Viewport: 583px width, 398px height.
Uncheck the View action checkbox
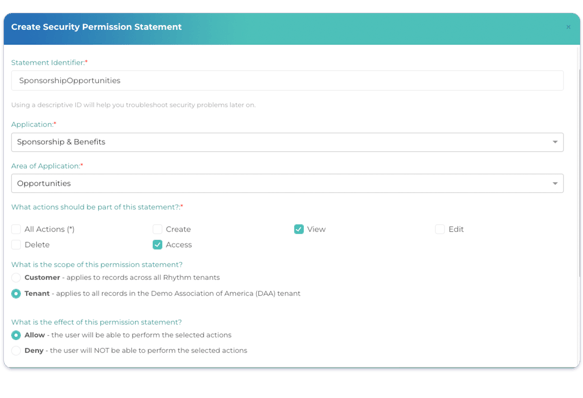[x=299, y=229]
